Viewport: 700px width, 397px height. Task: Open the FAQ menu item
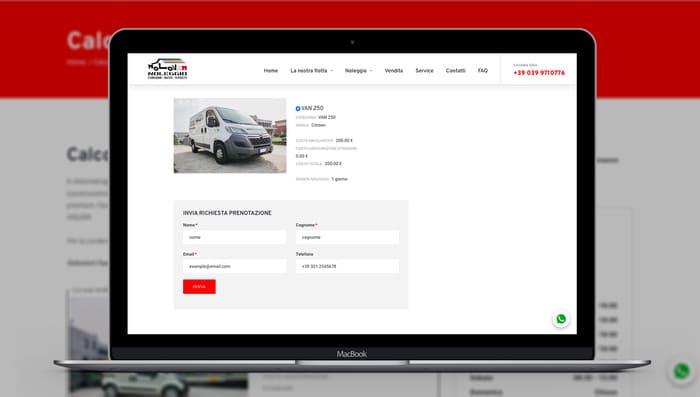pyautogui.click(x=483, y=71)
